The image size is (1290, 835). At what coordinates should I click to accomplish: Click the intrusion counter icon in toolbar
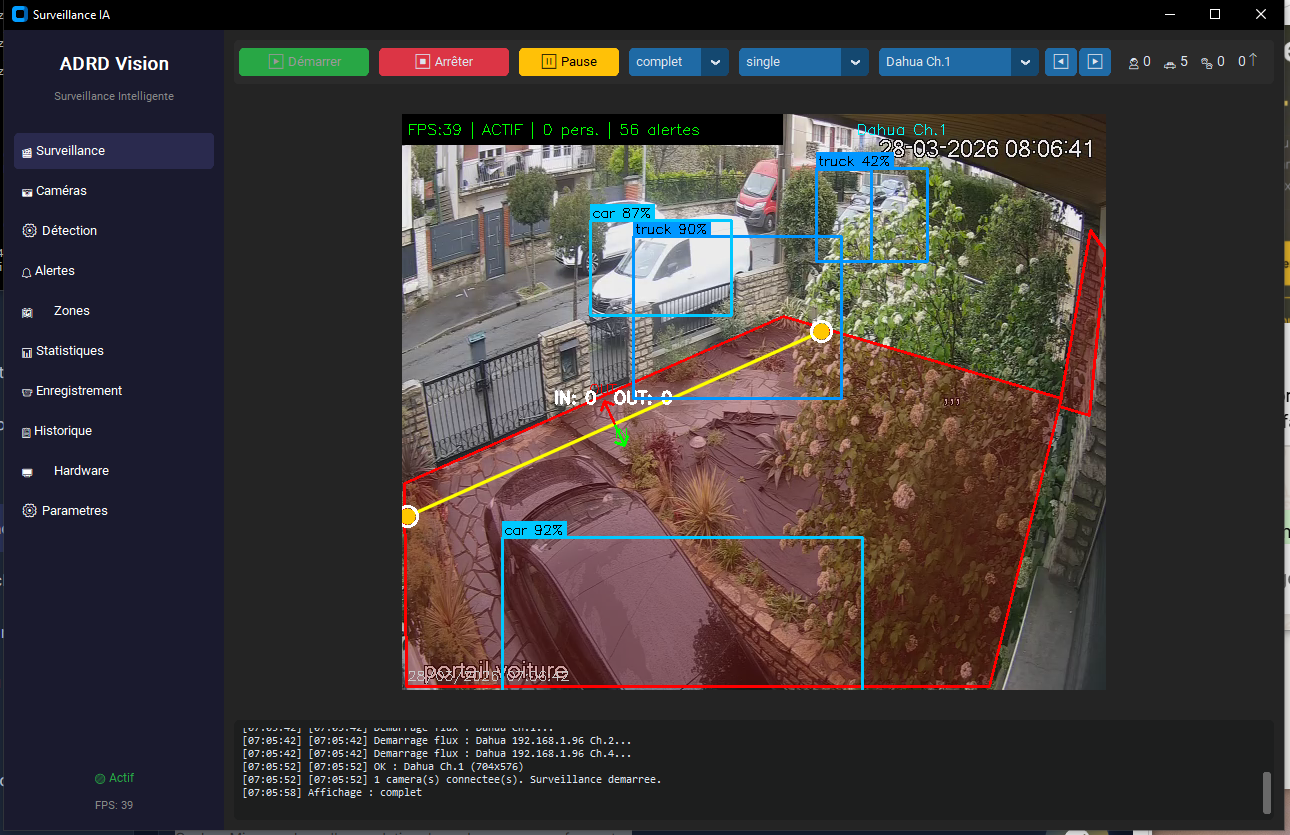coord(1204,61)
